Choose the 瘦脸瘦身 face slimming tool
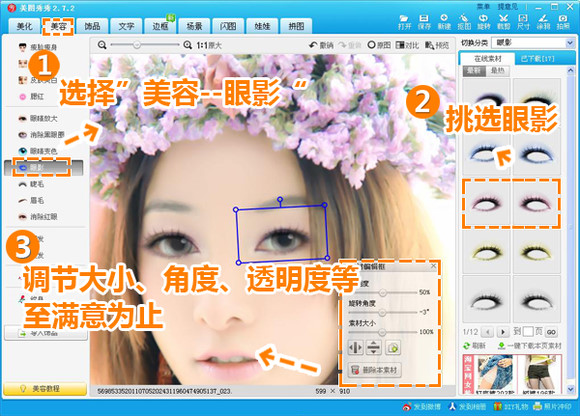Viewport: 580px width, 416px height. tap(37, 47)
